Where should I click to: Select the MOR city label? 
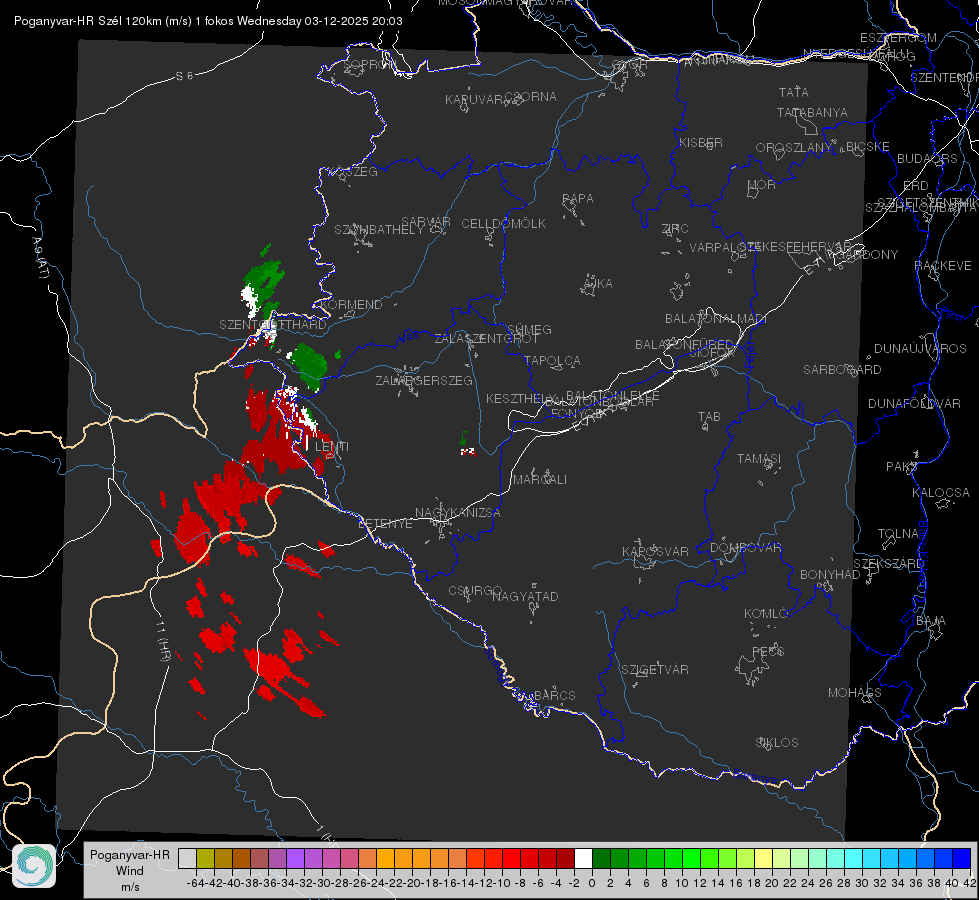(761, 184)
